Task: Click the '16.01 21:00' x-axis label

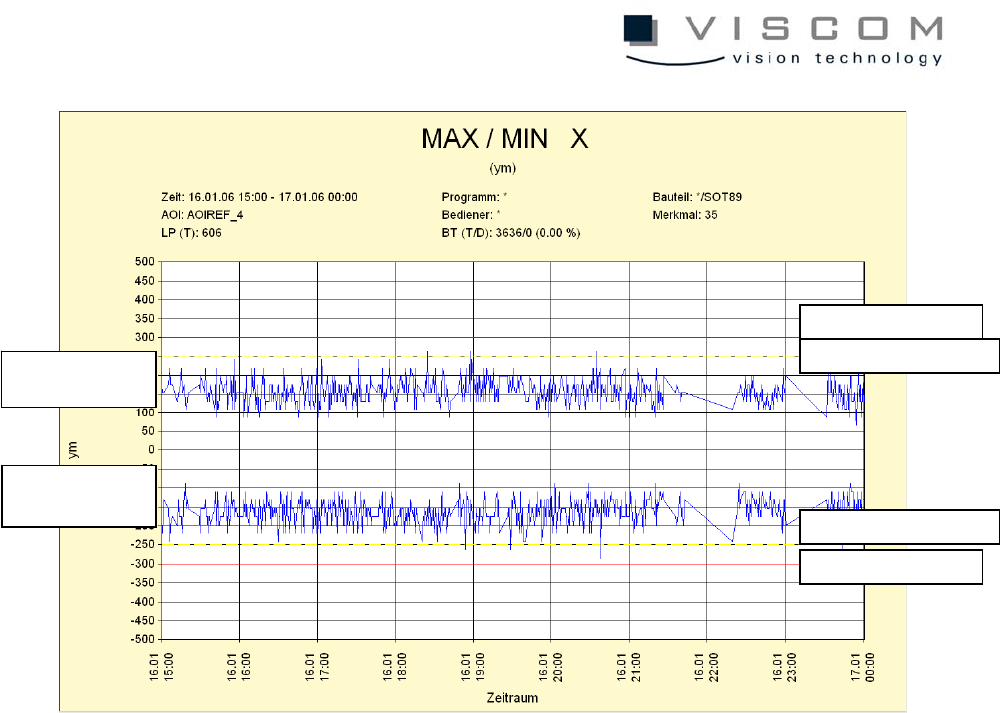Action: pyautogui.click(x=629, y=667)
